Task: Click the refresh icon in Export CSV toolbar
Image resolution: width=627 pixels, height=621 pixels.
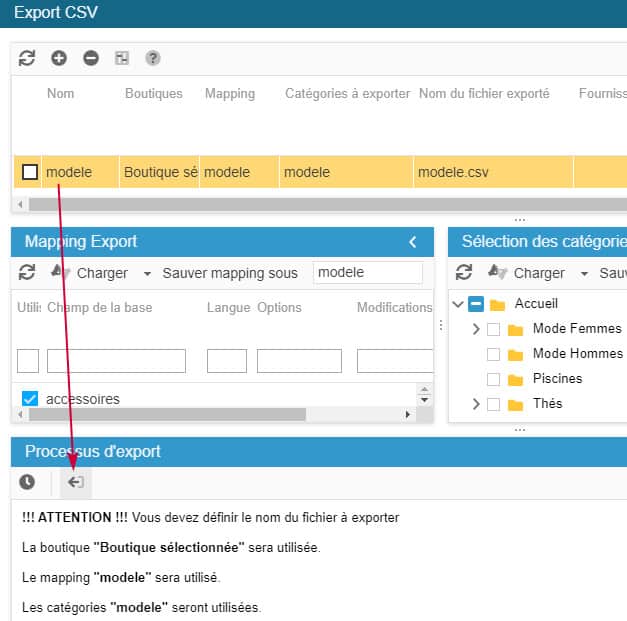Action: (27, 58)
